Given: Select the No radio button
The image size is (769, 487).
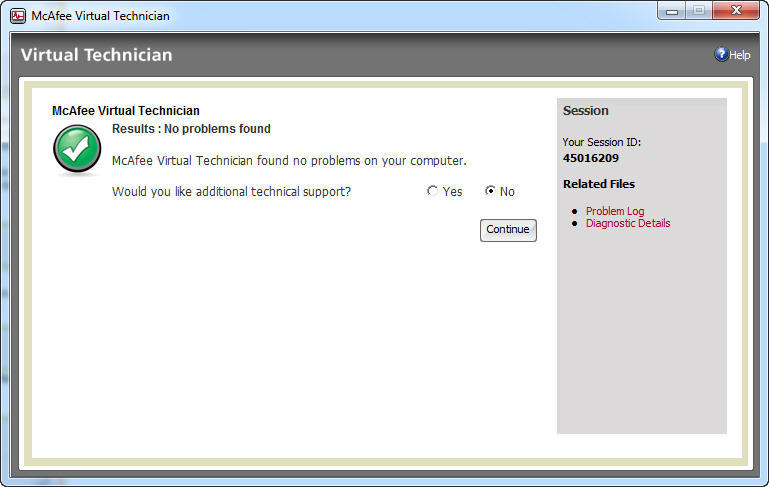Looking at the screenshot, I should pyautogui.click(x=489, y=191).
